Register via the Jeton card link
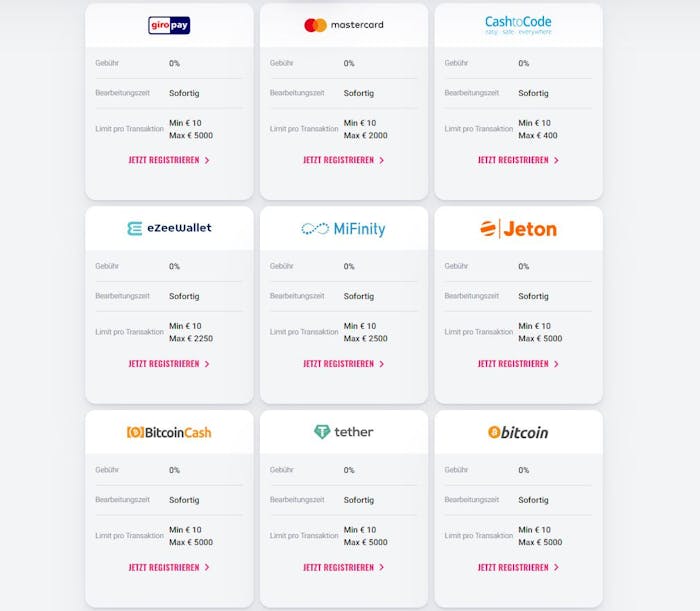This screenshot has width=700, height=611. [513, 364]
